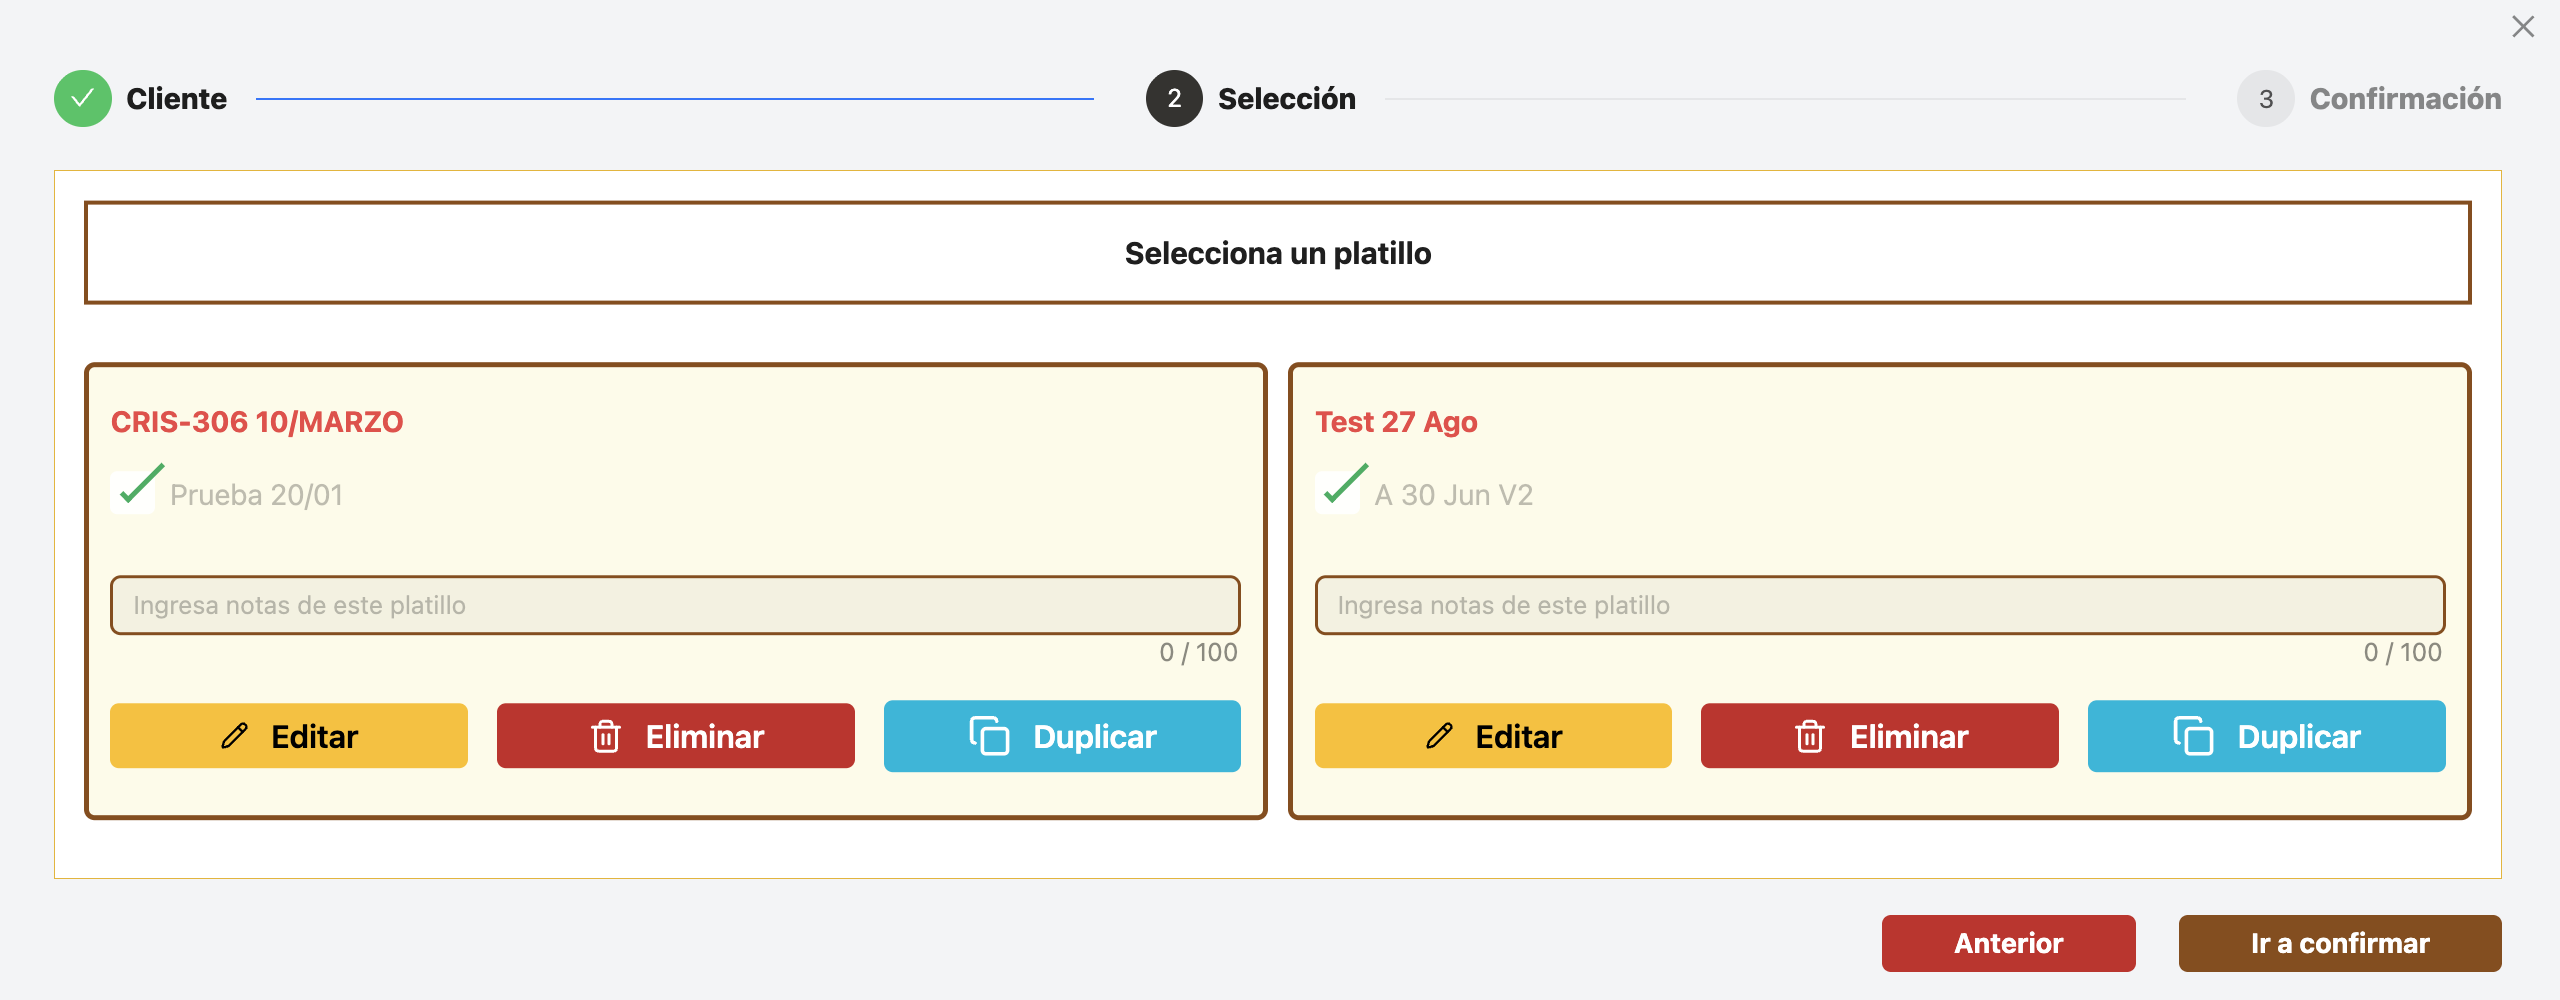Click the Selecciona un platillo header bar
This screenshot has width=2560, height=1000.
[x=1277, y=253]
